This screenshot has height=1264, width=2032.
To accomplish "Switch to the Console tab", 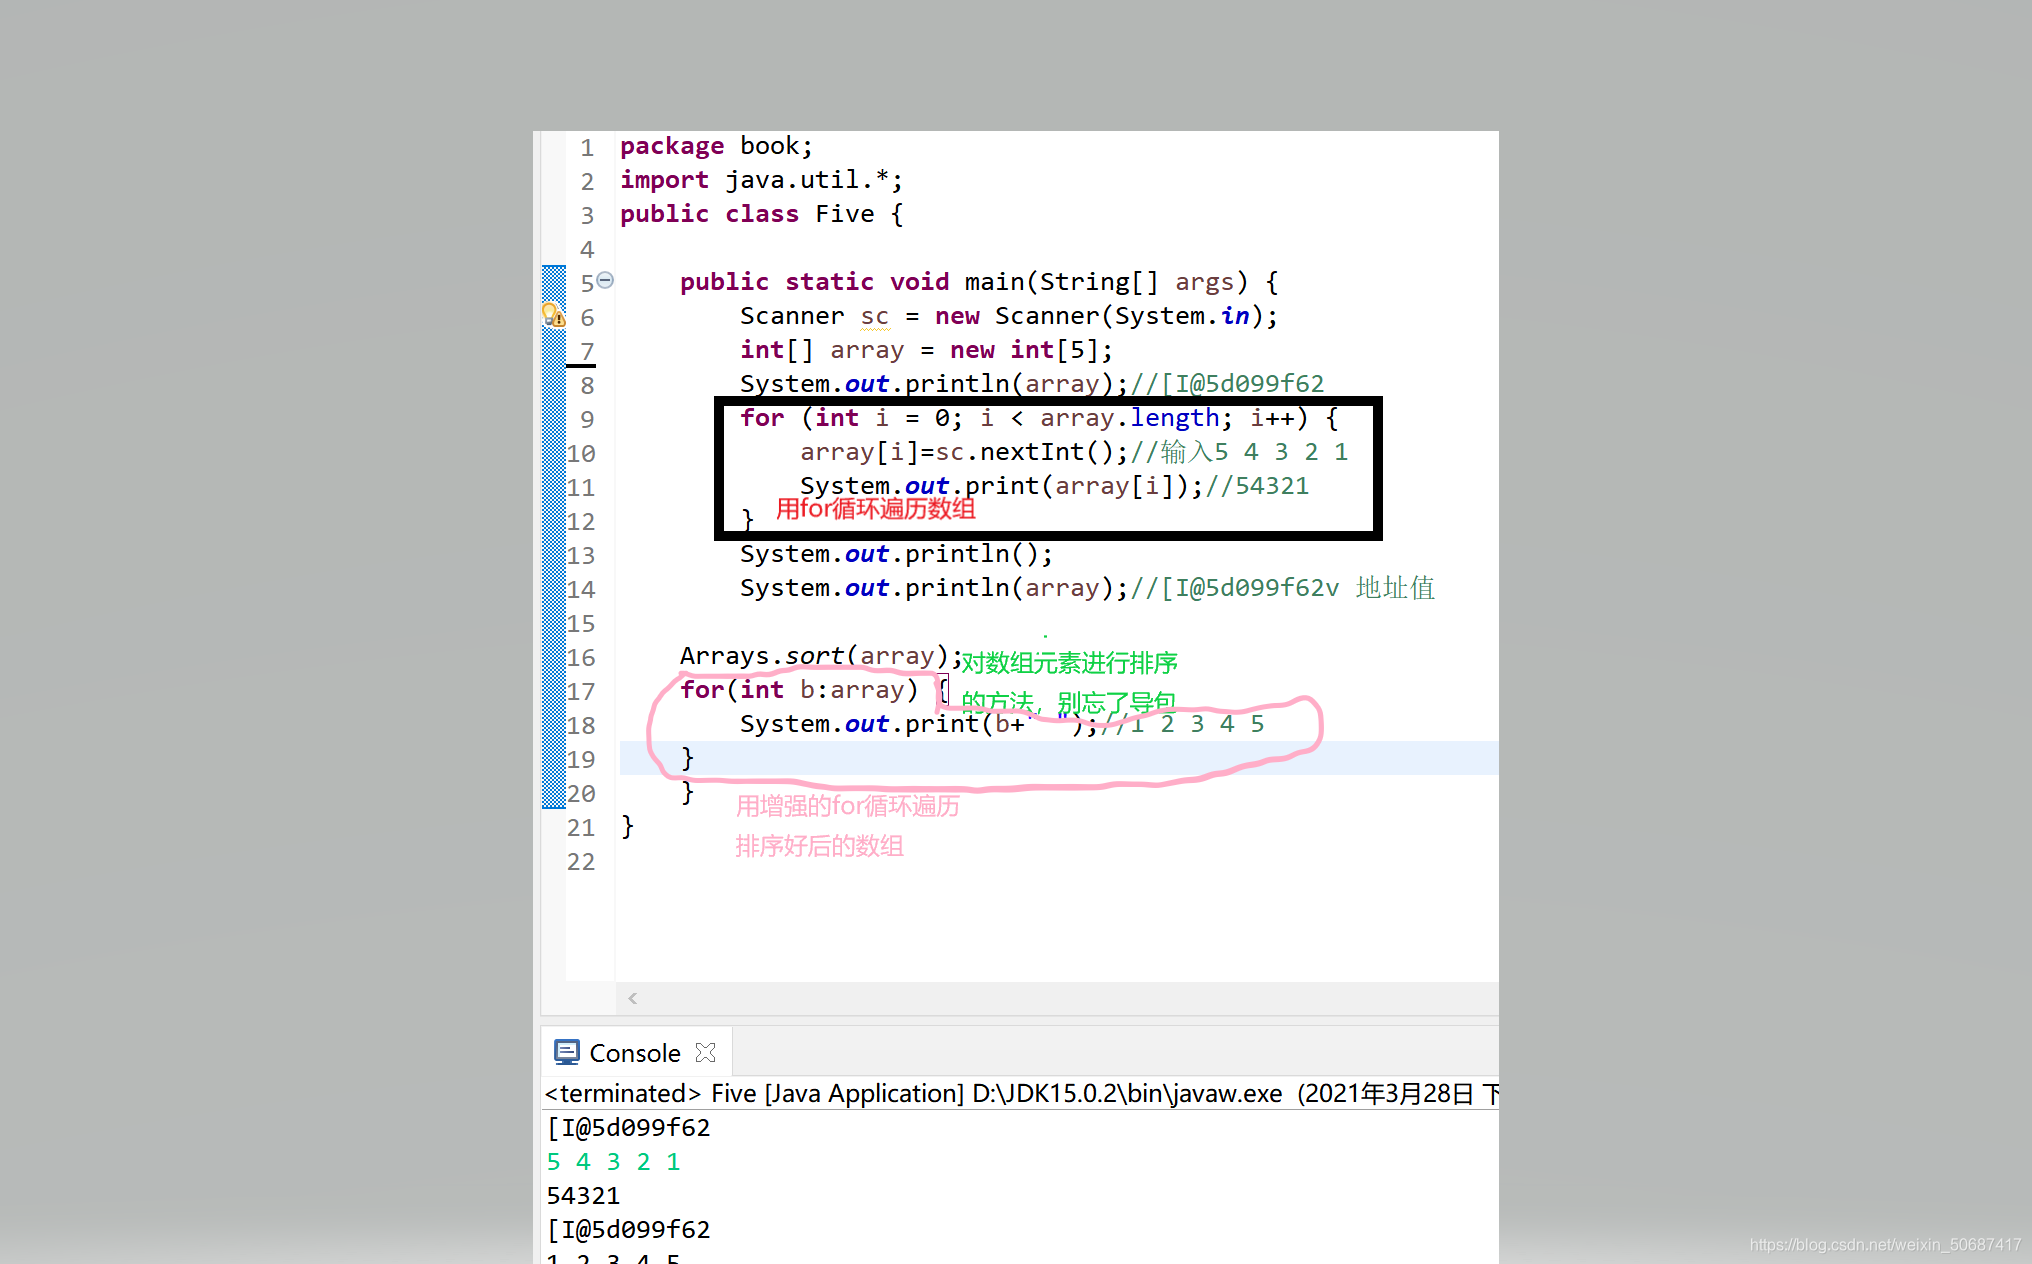I will (634, 1053).
